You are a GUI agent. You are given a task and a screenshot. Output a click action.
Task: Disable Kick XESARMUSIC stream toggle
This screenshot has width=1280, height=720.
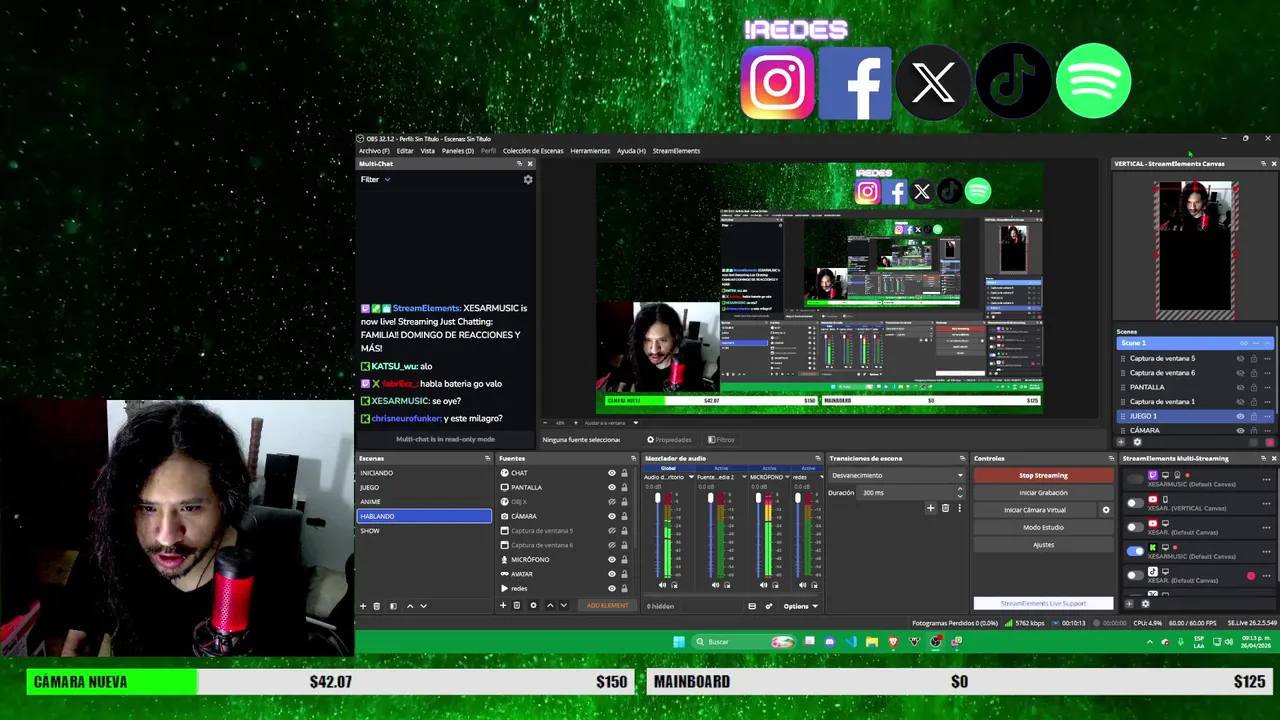pos(1134,551)
